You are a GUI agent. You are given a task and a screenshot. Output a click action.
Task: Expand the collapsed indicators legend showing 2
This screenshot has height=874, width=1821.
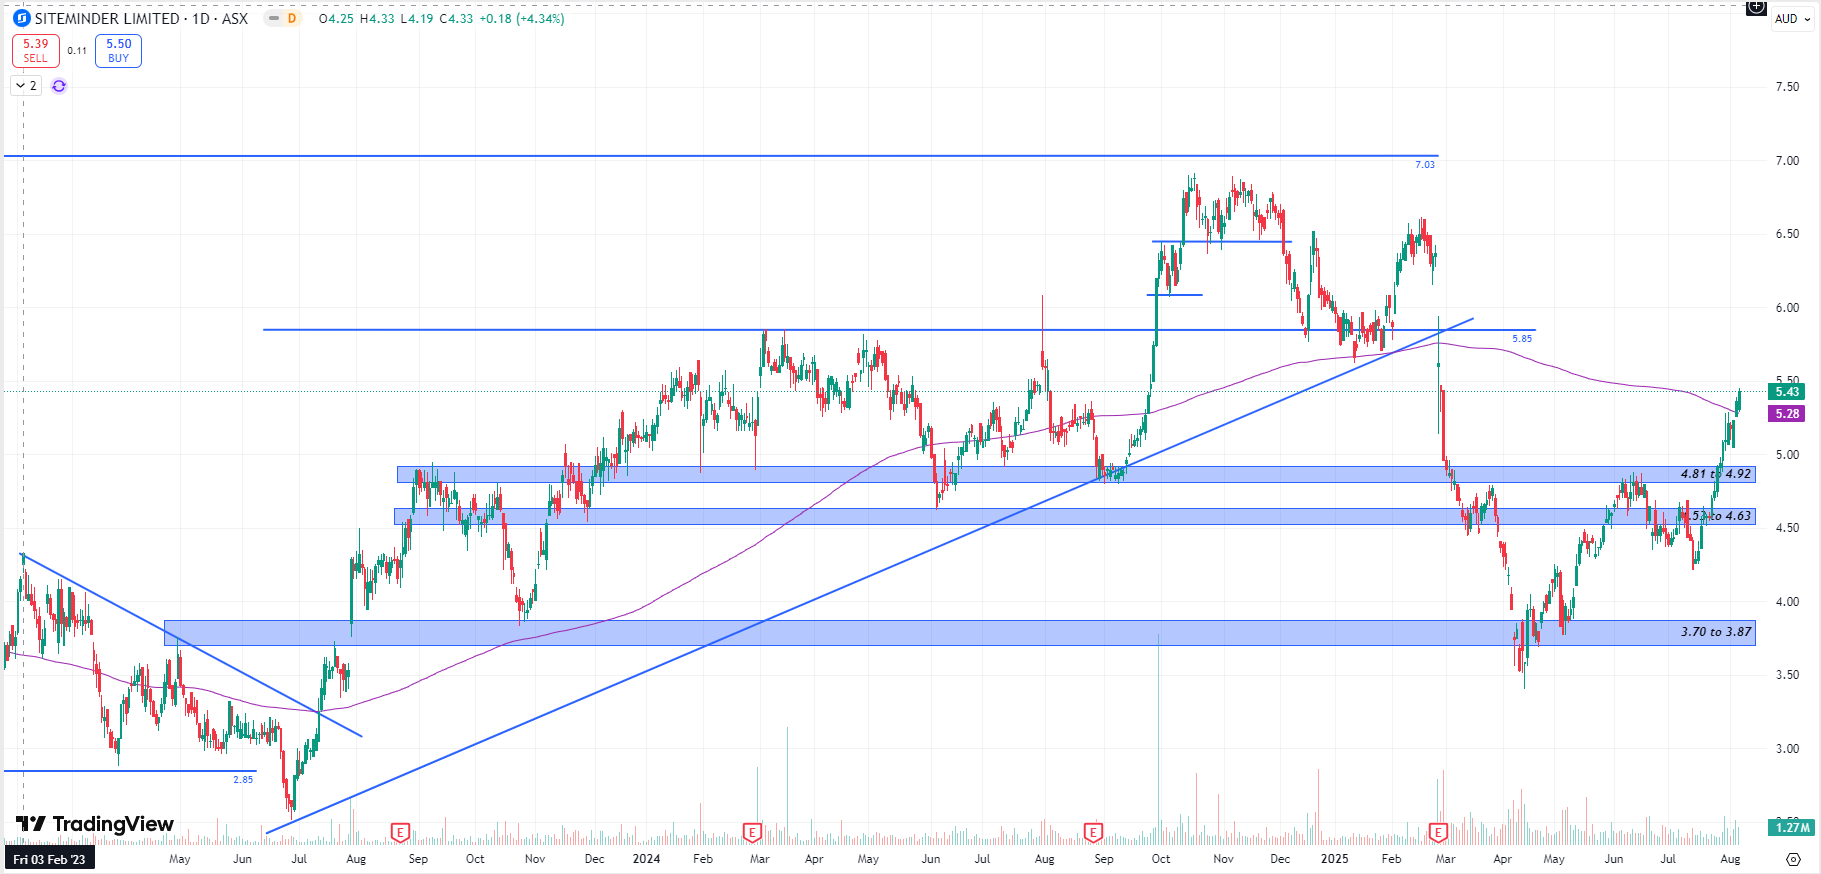[26, 86]
